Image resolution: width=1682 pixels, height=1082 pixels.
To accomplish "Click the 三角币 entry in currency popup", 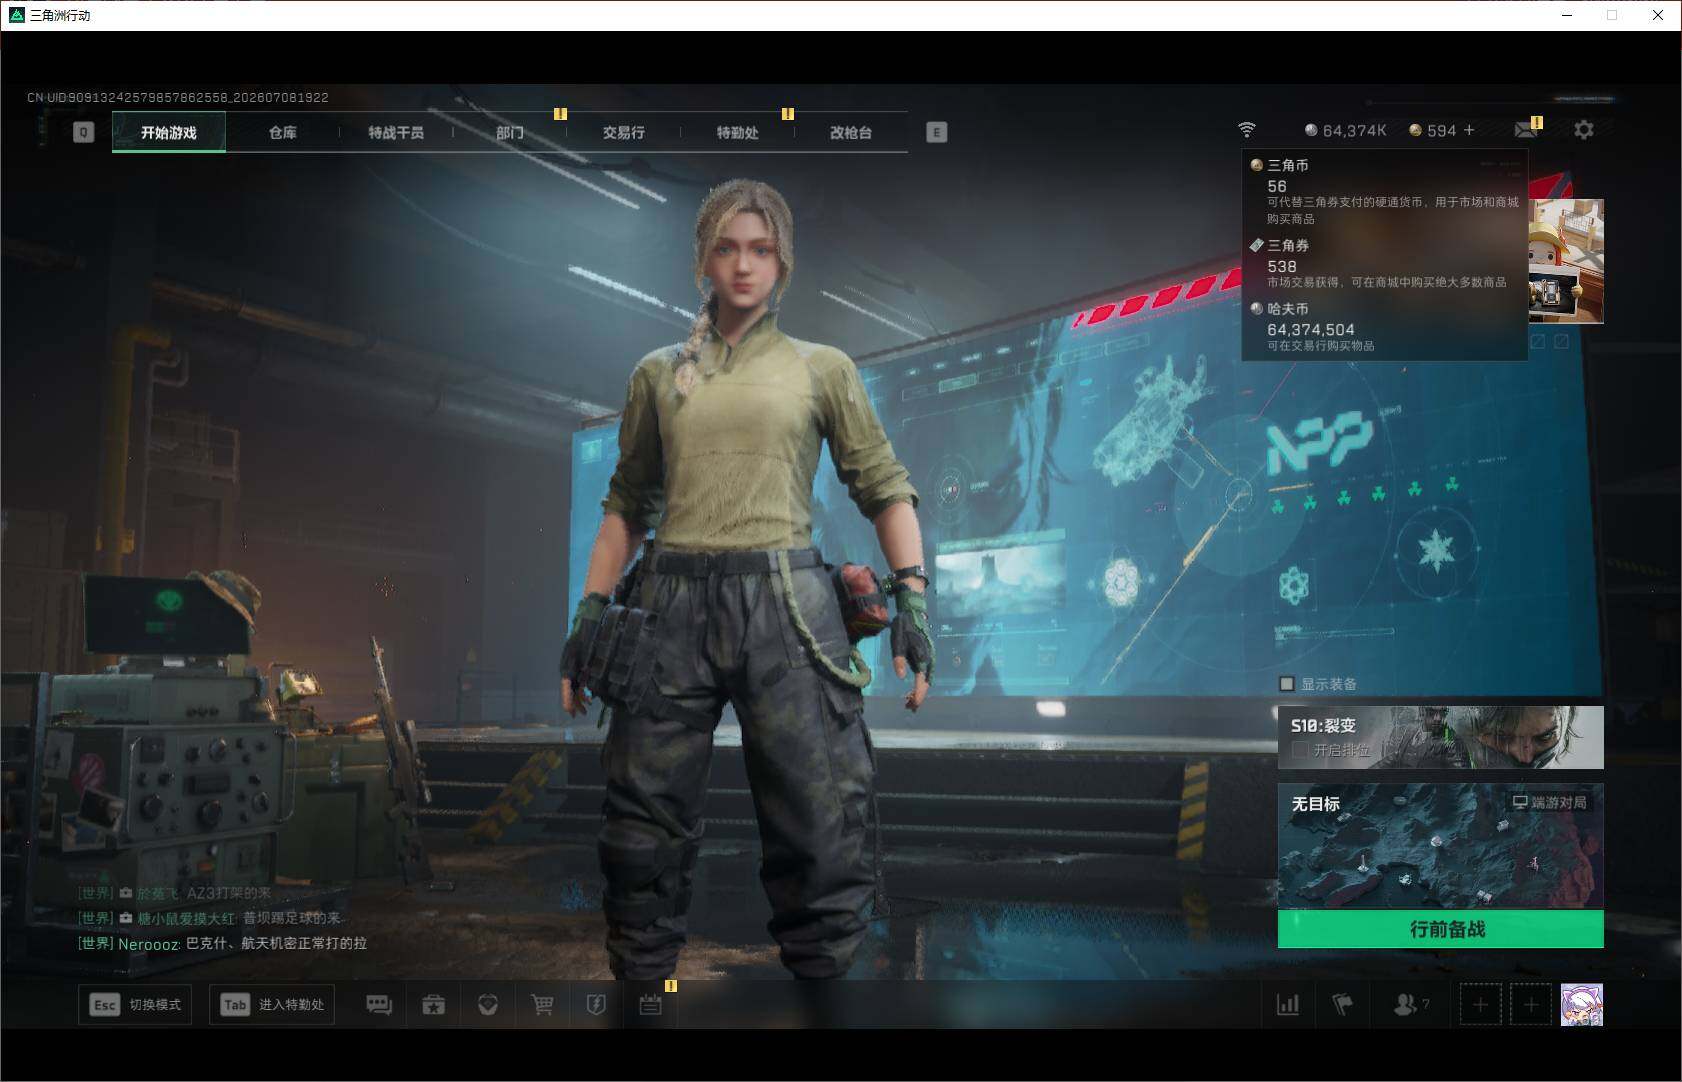I will (1384, 191).
